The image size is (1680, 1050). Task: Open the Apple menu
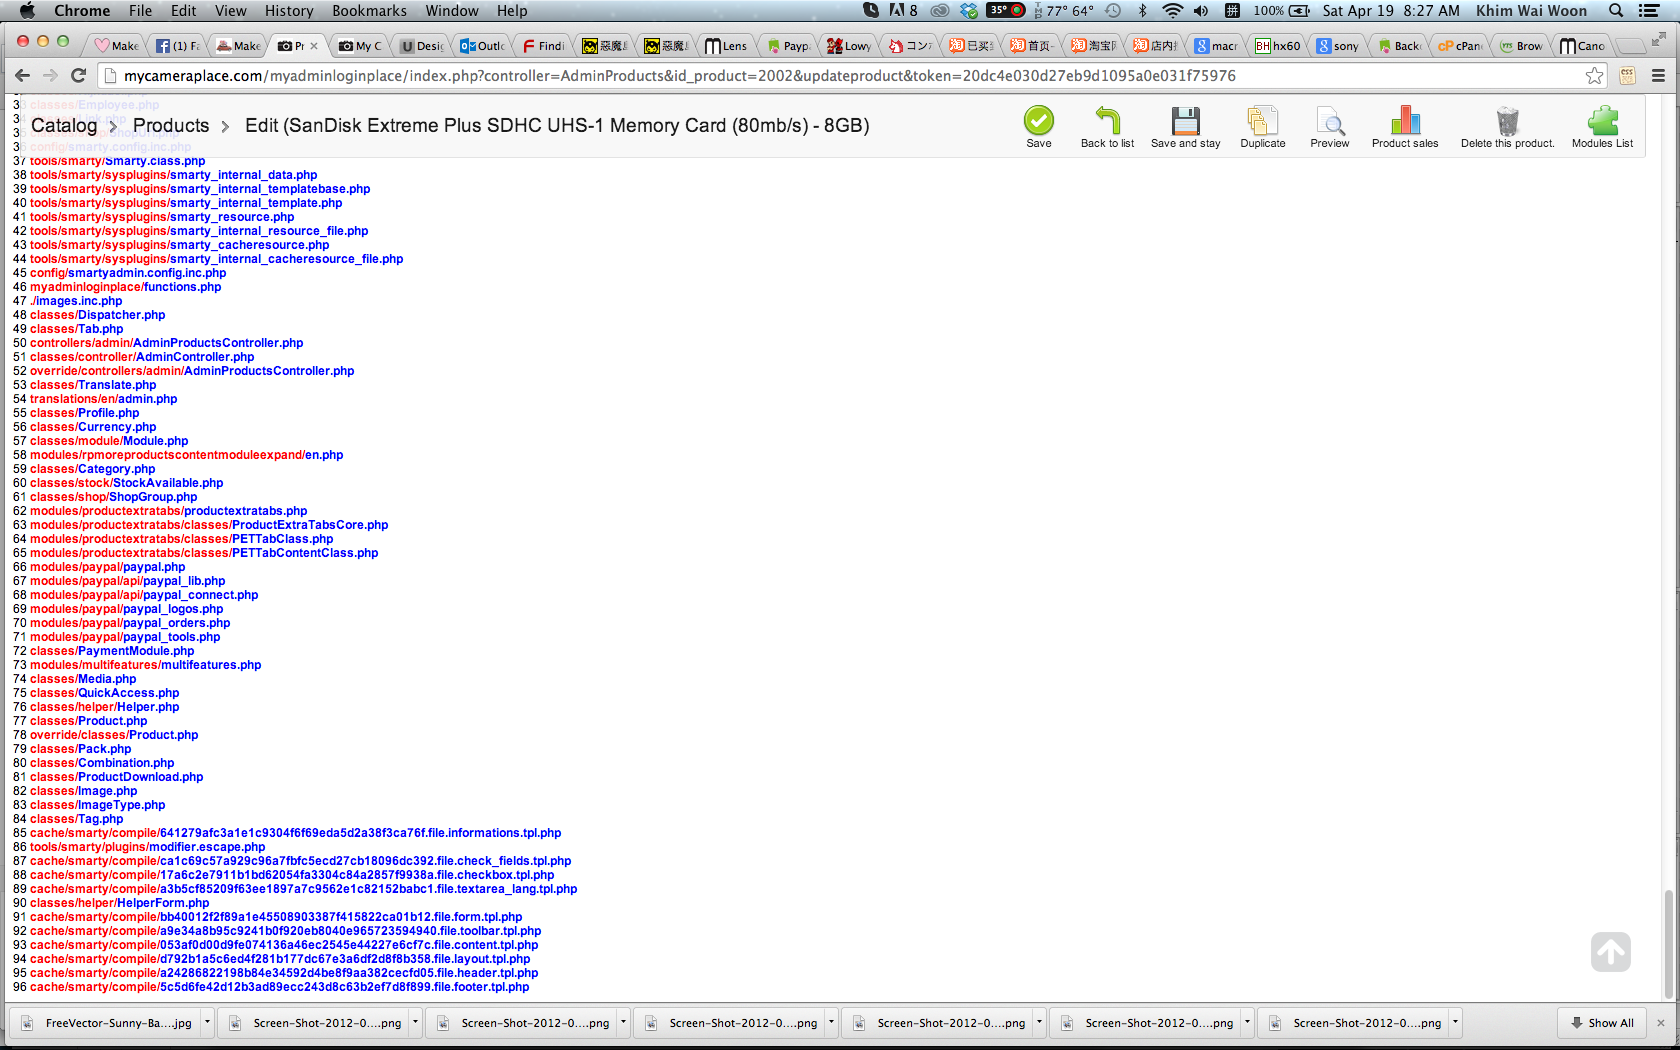point(27,11)
